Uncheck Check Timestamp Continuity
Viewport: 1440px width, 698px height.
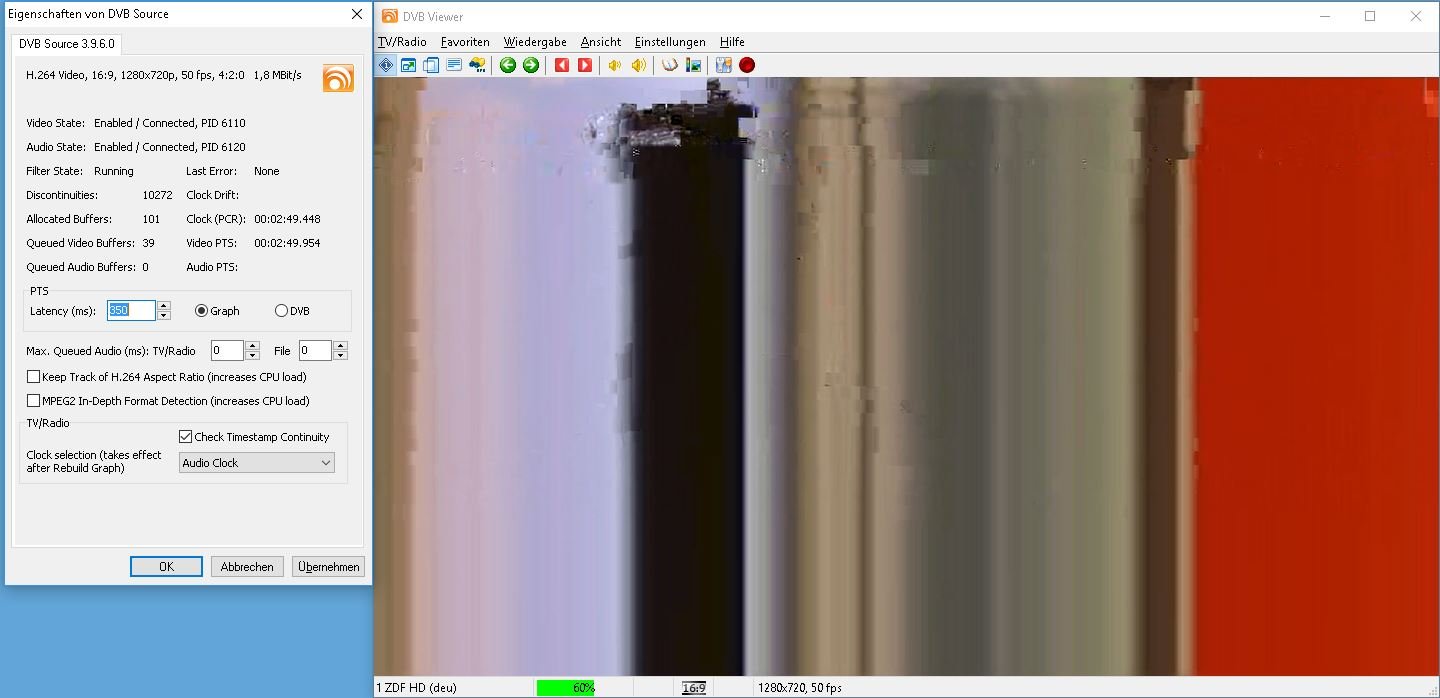pyautogui.click(x=185, y=437)
